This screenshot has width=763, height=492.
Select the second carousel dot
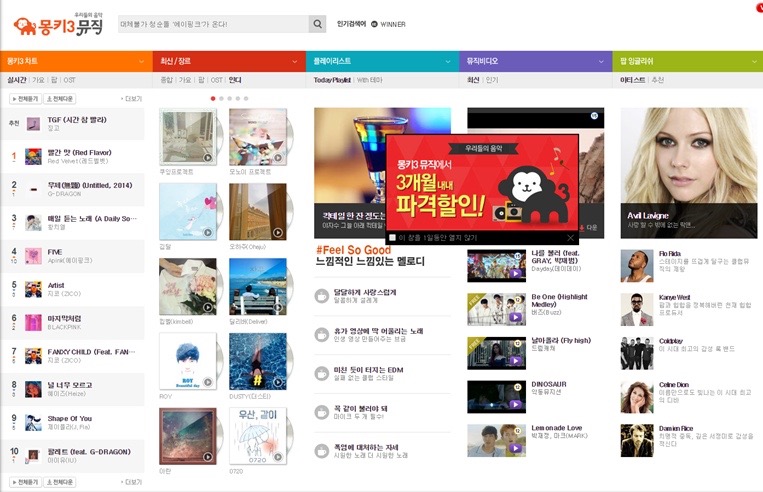(x=221, y=98)
